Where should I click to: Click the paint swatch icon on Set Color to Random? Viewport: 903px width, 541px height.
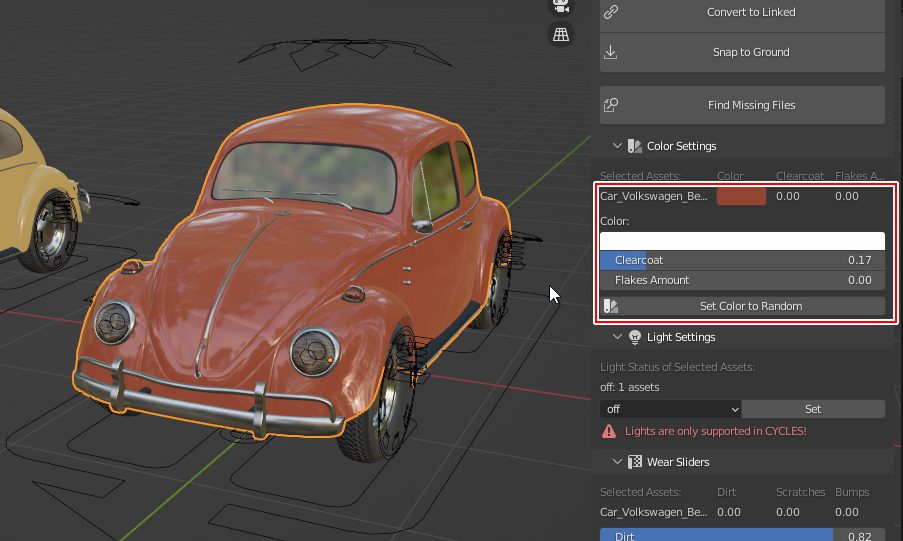pos(612,306)
